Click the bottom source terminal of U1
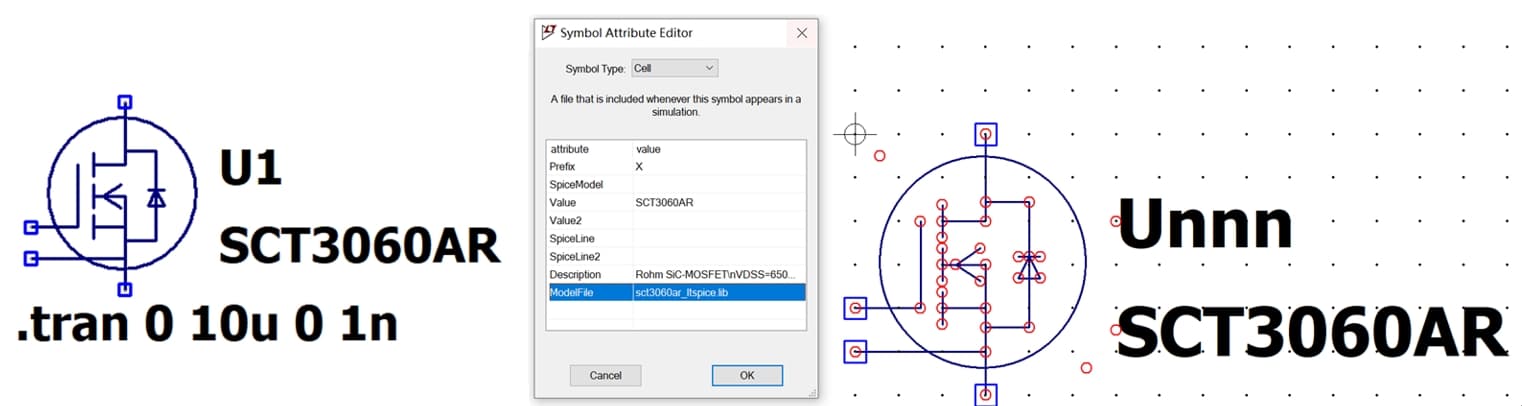Image resolution: width=1522 pixels, height=406 pixels. 124,289
